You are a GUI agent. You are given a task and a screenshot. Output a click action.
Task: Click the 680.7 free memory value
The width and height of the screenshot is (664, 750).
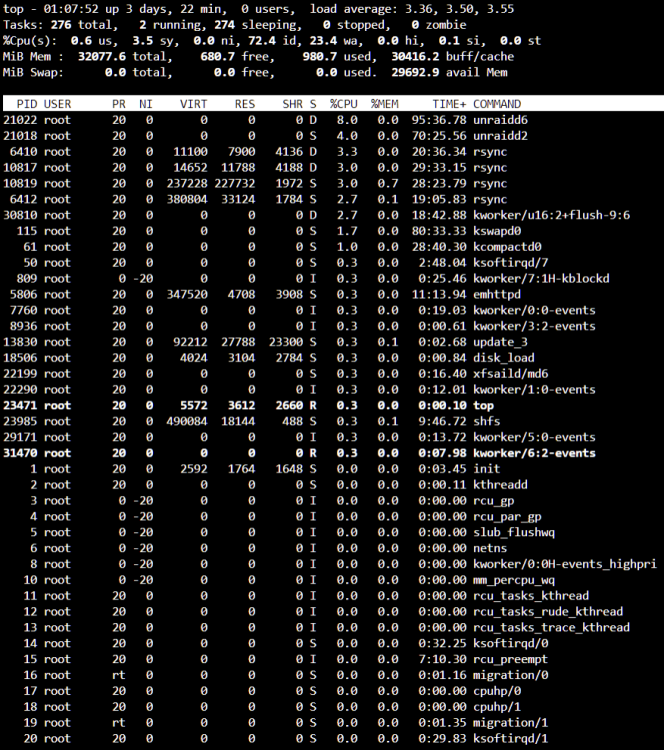[218, 56]
